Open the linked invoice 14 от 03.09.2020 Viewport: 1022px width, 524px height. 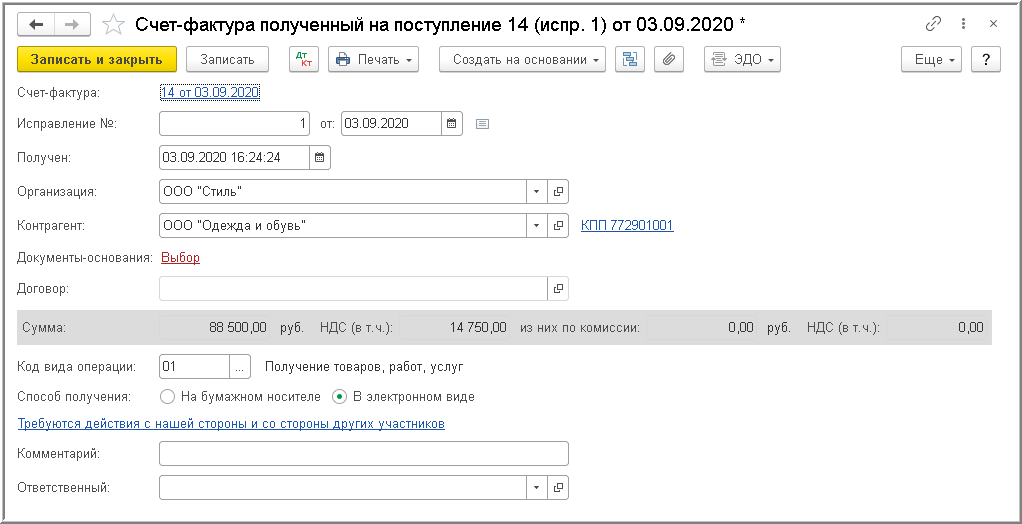point(210,93)
